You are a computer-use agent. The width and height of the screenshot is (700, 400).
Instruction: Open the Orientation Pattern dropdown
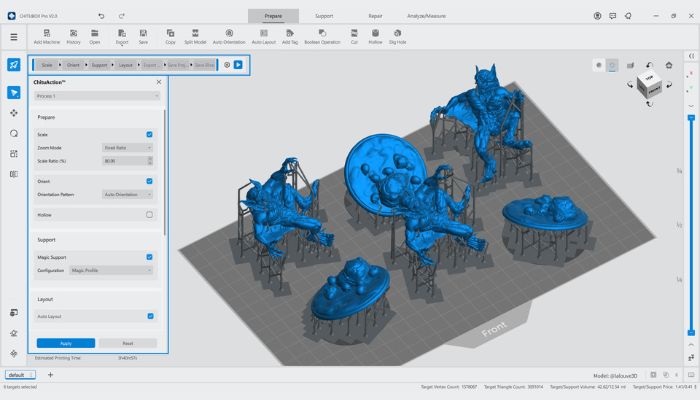pyautogui.click(x=128, y=195)
